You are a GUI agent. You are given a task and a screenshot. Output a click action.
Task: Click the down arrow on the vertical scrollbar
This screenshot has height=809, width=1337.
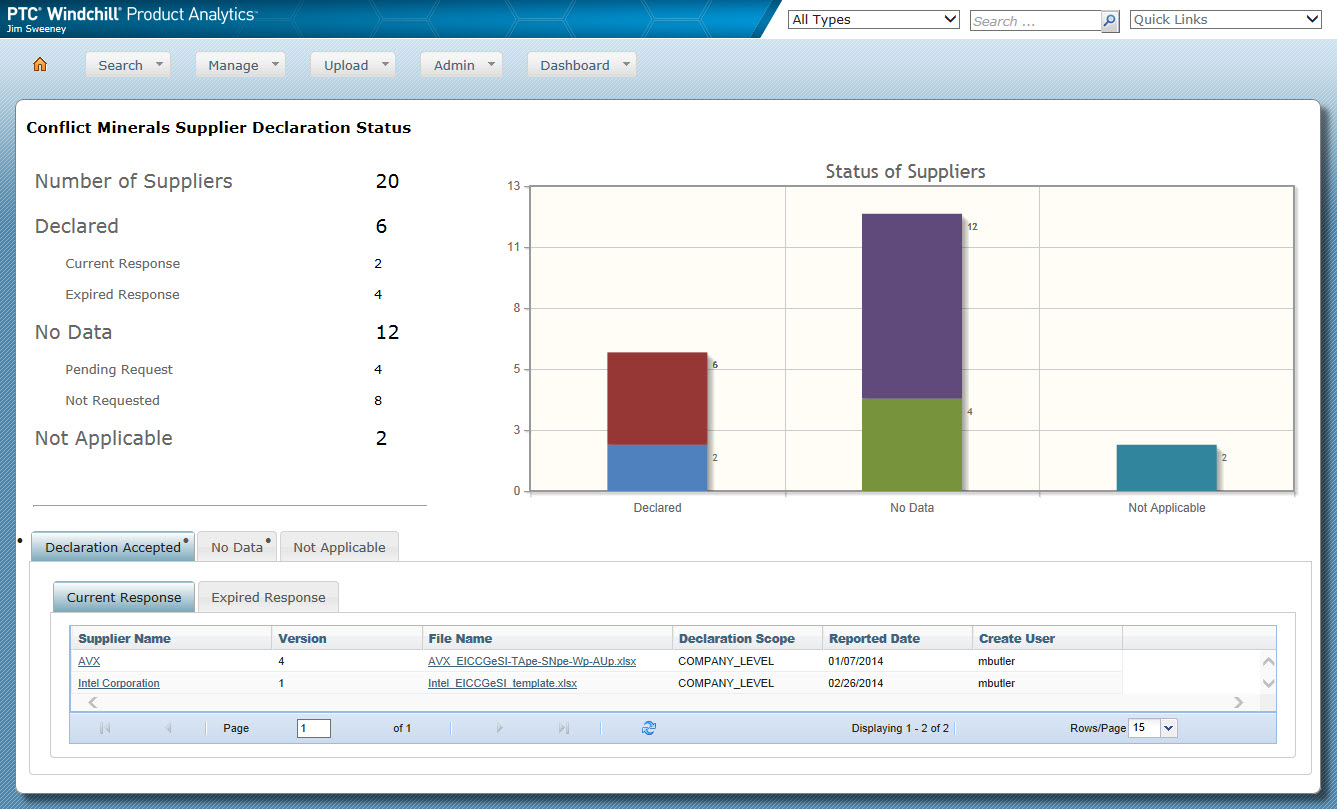[x=1268, y=685]
